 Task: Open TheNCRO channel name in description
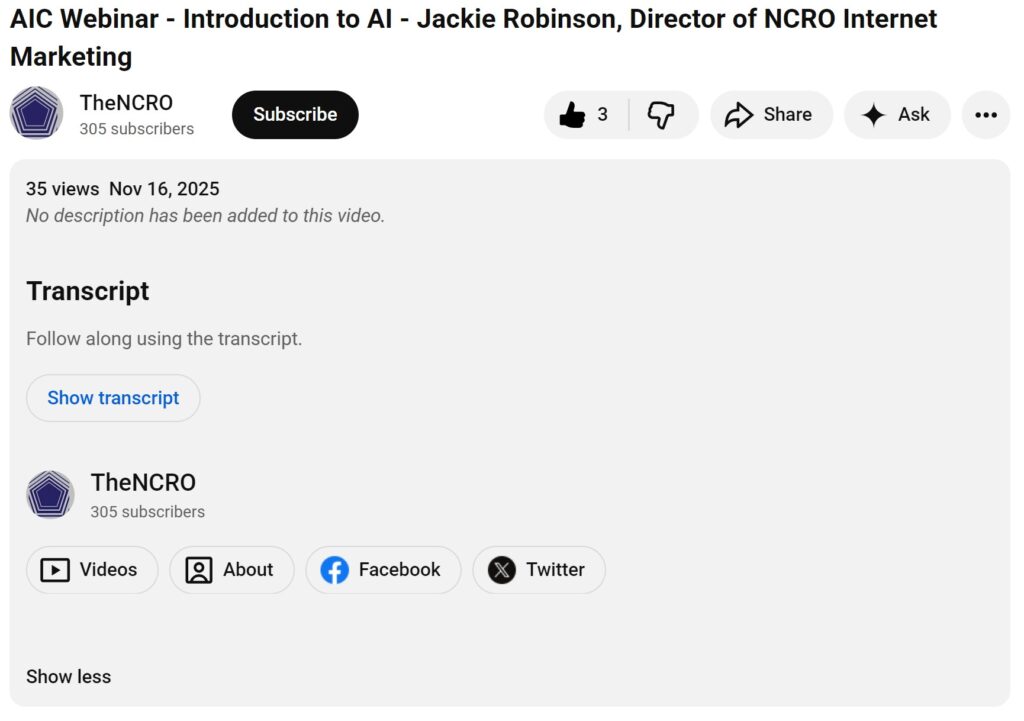143,482
